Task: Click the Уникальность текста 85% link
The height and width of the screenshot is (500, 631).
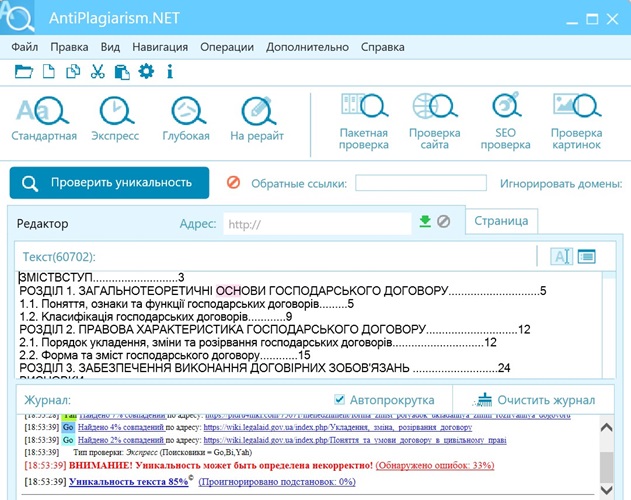Action: (x=129, y=482)
